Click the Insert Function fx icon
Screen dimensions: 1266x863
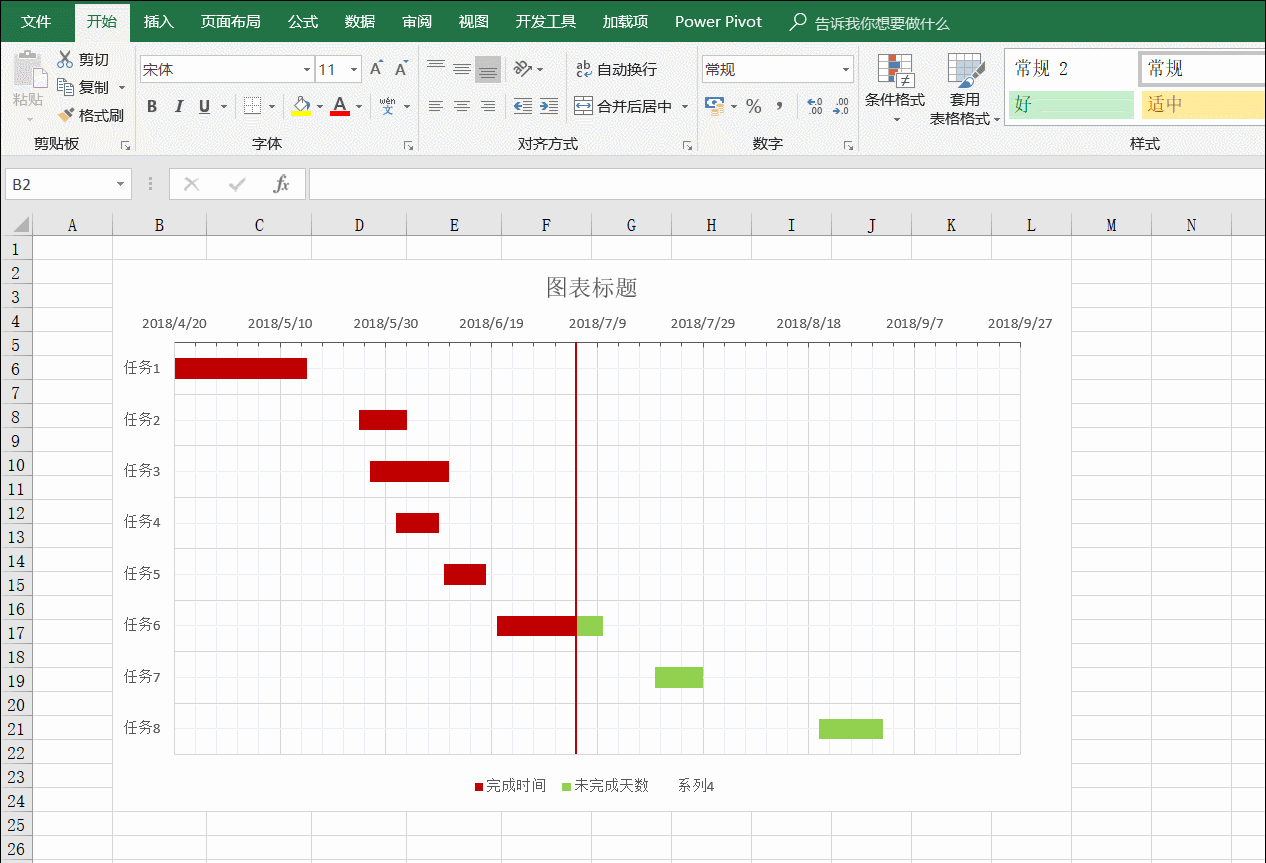(x=282, y=184)
